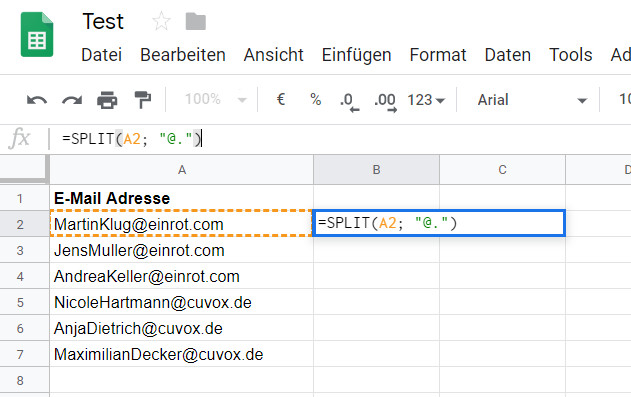The width and height of the screenshot is (631, 397).
Task: Open the Einfügen menu
Action: click(x=357, y=55)
